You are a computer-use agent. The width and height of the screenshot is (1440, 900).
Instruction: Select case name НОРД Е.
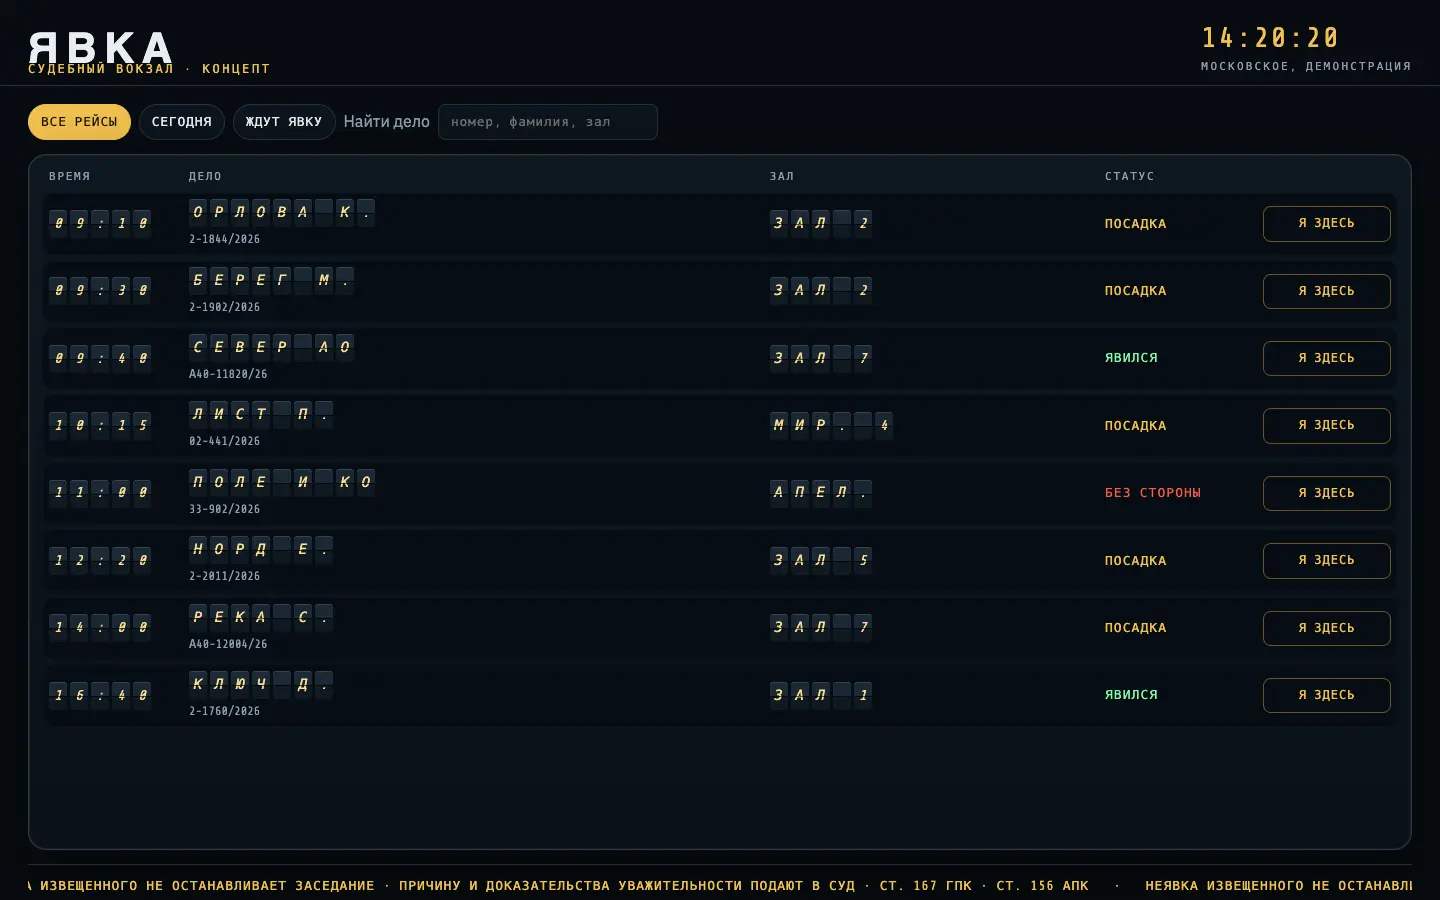(261, 549)
